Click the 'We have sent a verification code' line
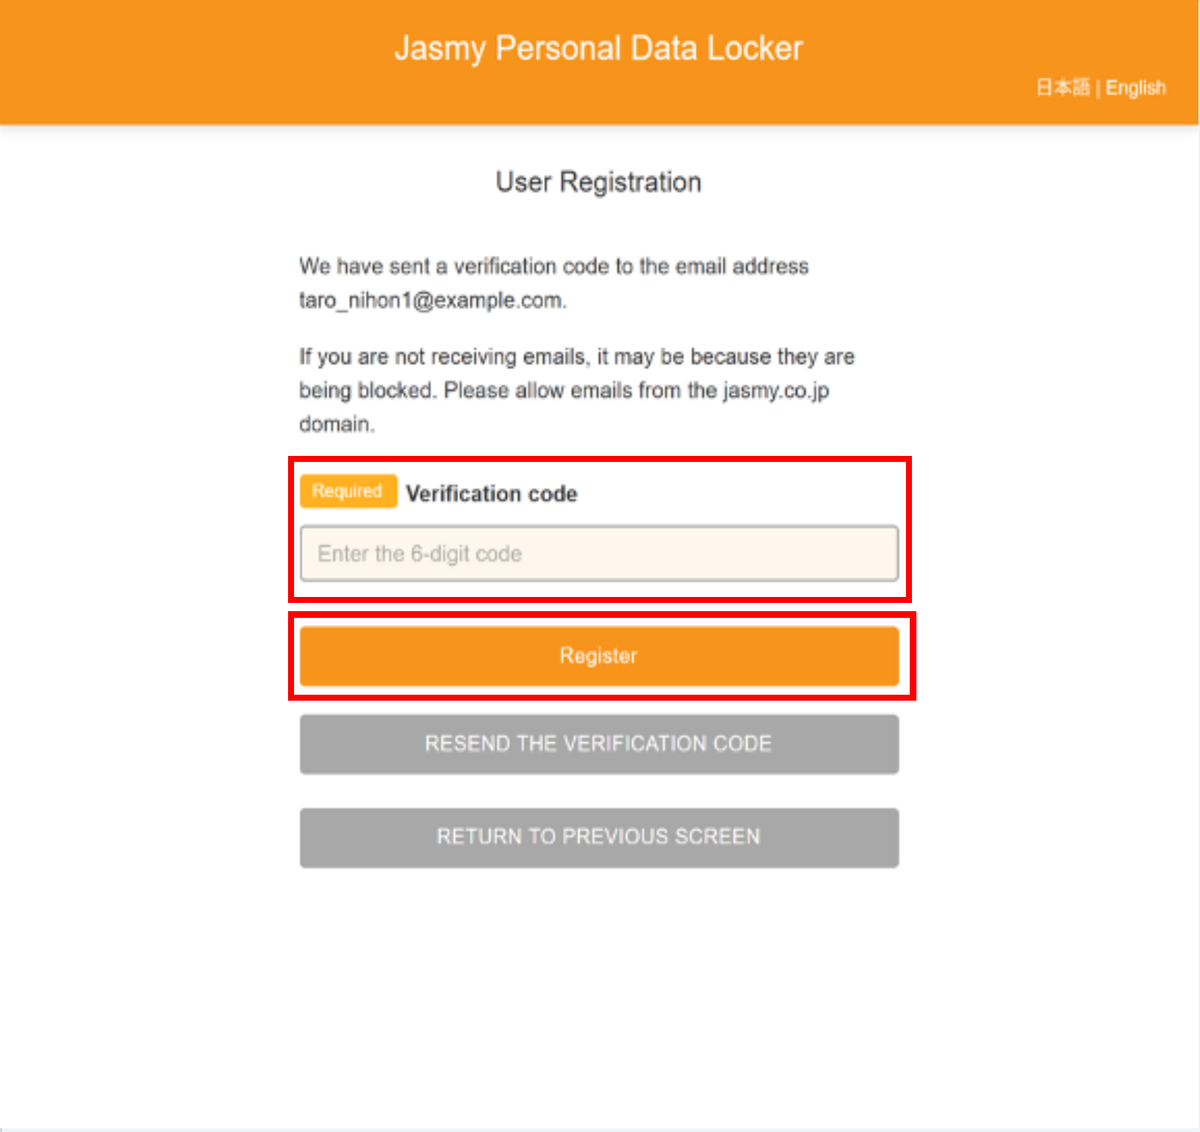This screenshot has height=1132, width=1200. coord(553,267)
